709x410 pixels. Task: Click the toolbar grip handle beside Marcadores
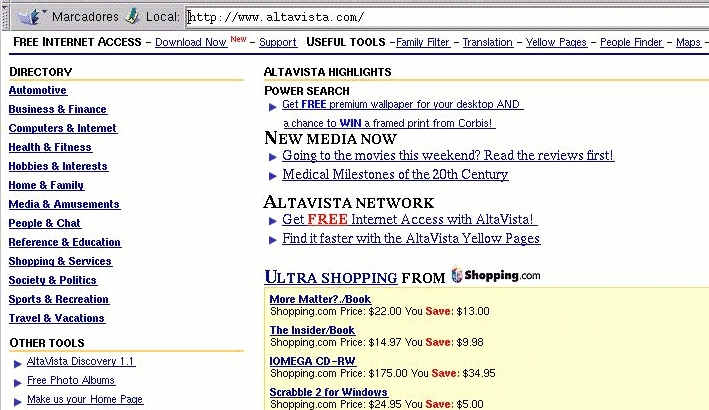5,18
